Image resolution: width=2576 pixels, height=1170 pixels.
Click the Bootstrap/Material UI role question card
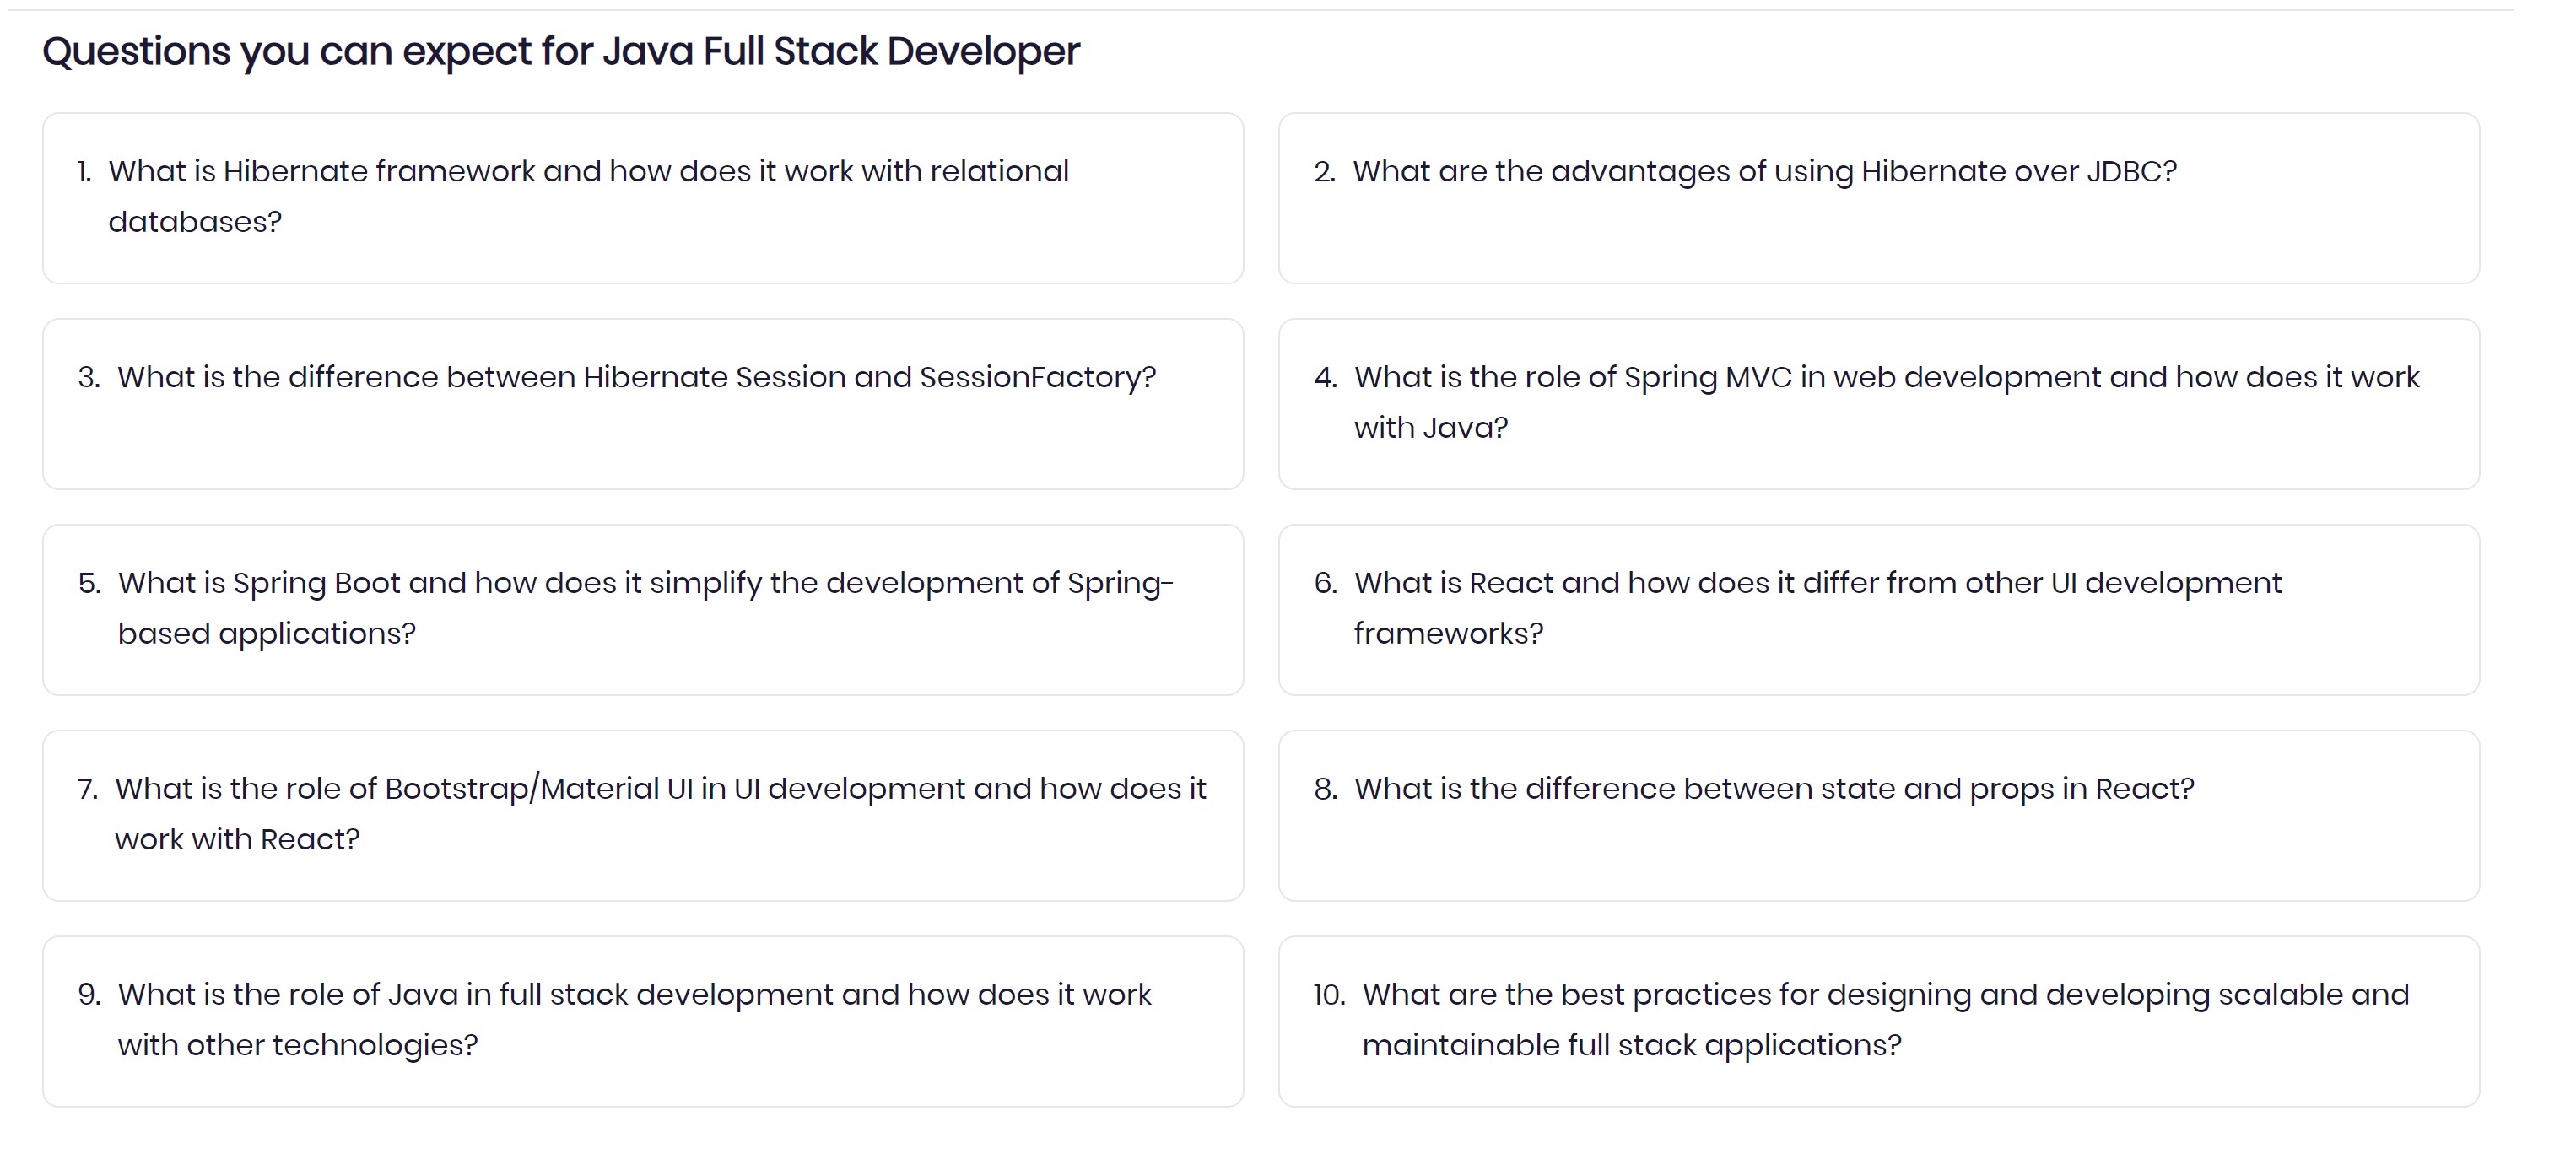click(x=643, y=816)
